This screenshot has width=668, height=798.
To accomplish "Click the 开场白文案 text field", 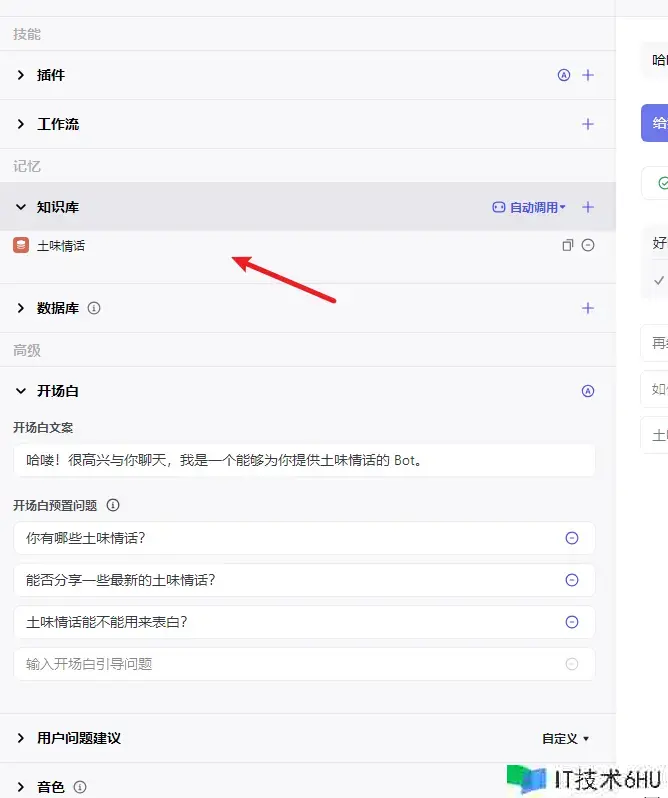I will pyautogui.click(x=304, y=461).
